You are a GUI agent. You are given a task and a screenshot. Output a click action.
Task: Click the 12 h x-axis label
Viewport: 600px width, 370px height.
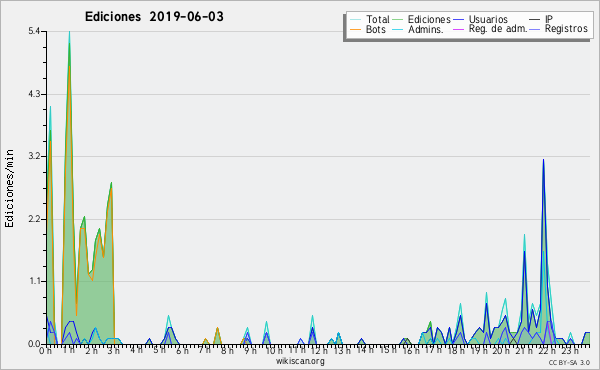pyautogui.click(x=319, y=350)
